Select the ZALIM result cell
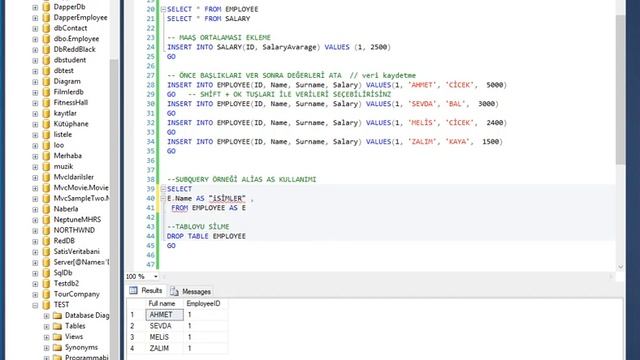640x360 pixels. [164, 348]
